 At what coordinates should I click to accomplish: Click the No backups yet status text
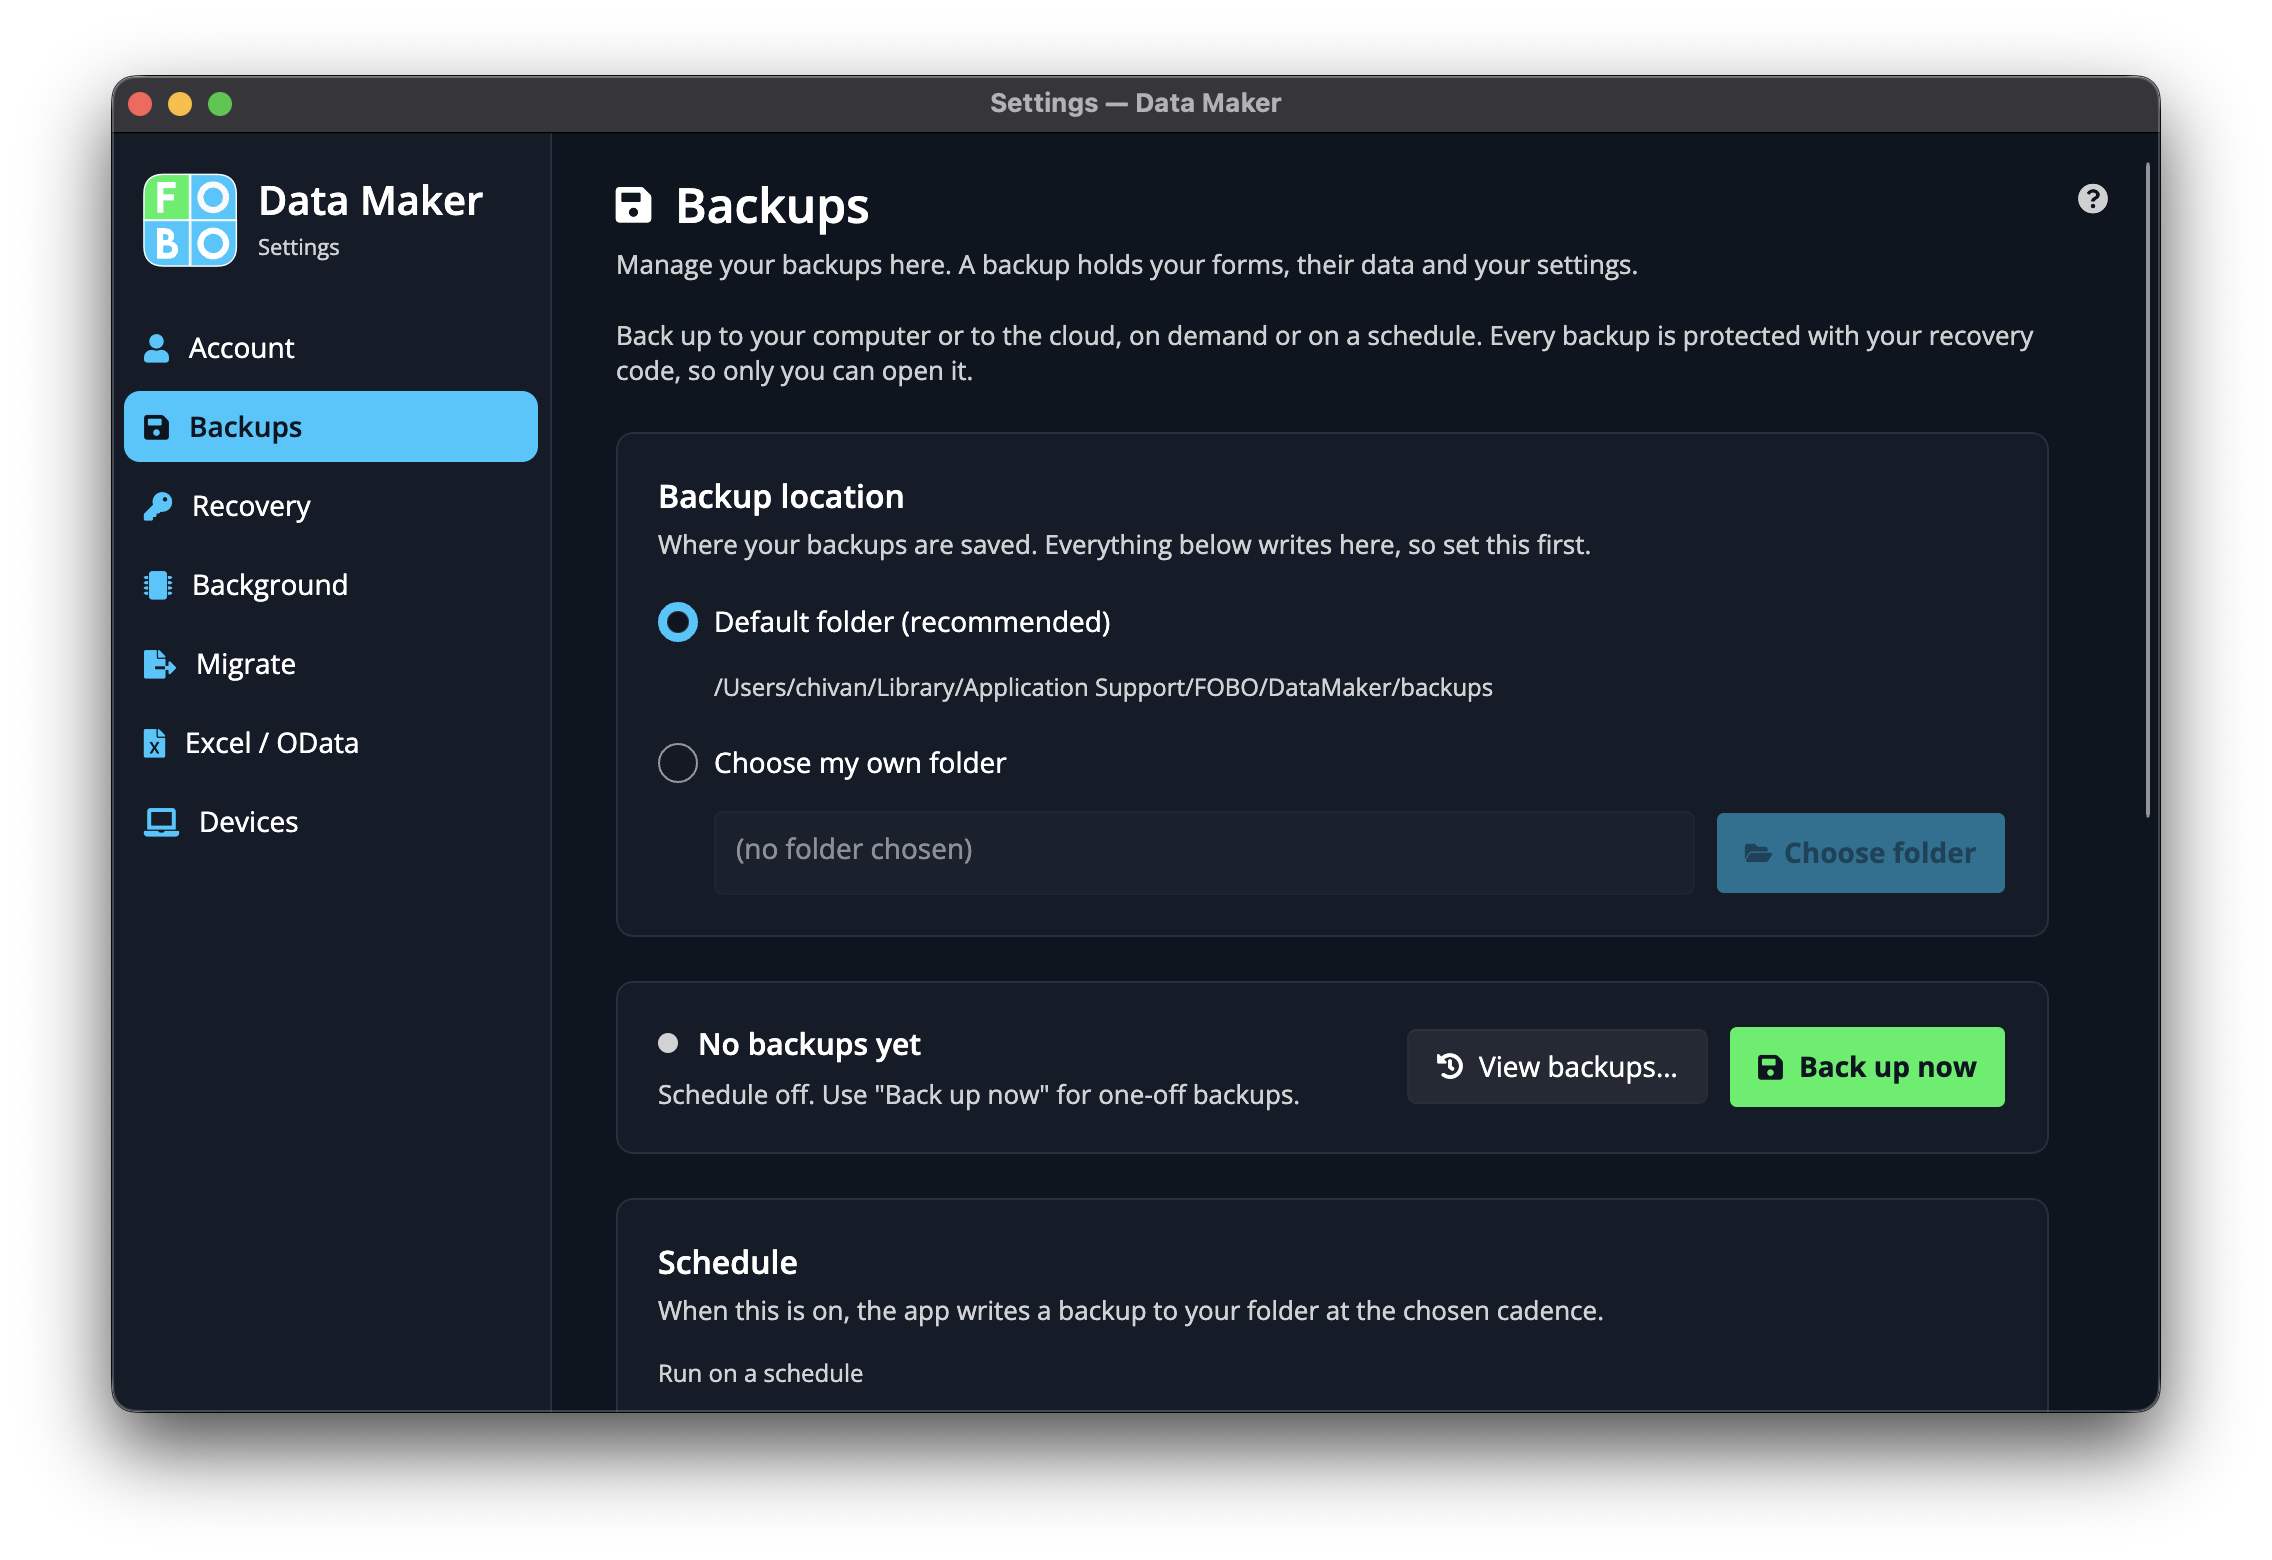coord(809,1044)
